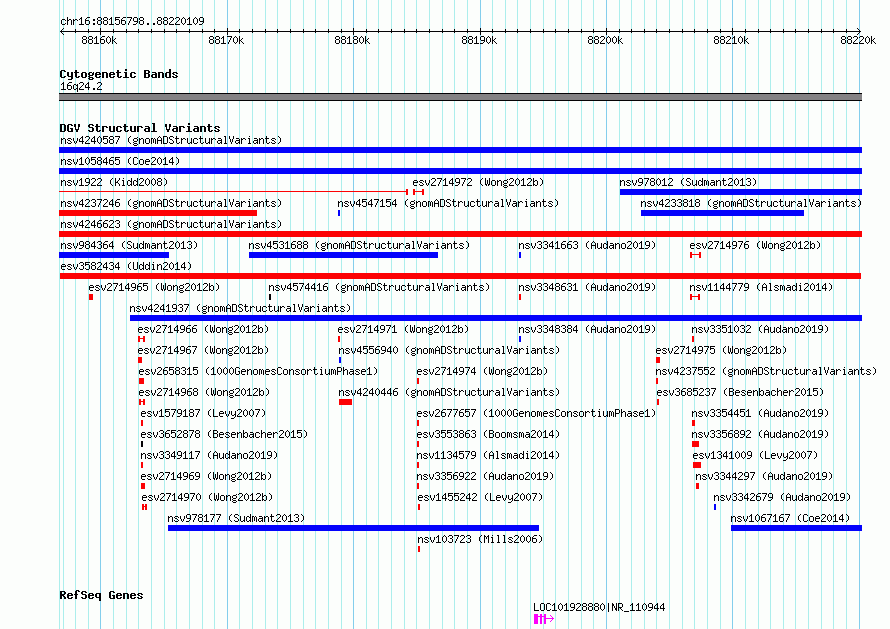Open nsv4237552 gnomAD variant label
The image size is (890, 629).
tap(766, 371)
